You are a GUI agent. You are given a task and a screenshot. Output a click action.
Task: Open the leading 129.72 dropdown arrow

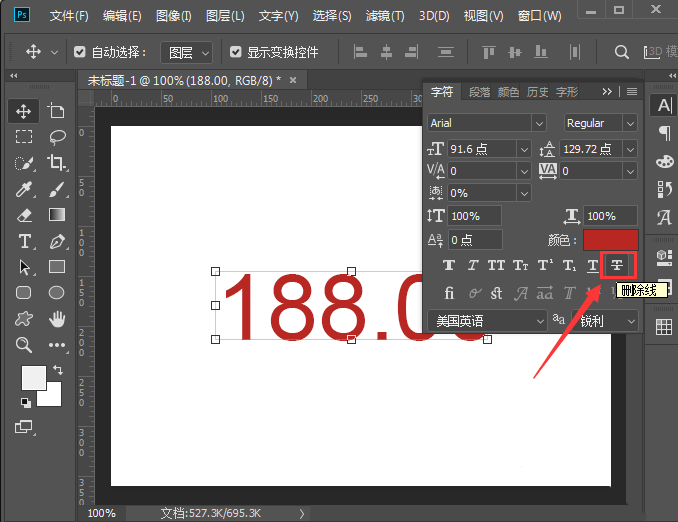coord(630,149)
